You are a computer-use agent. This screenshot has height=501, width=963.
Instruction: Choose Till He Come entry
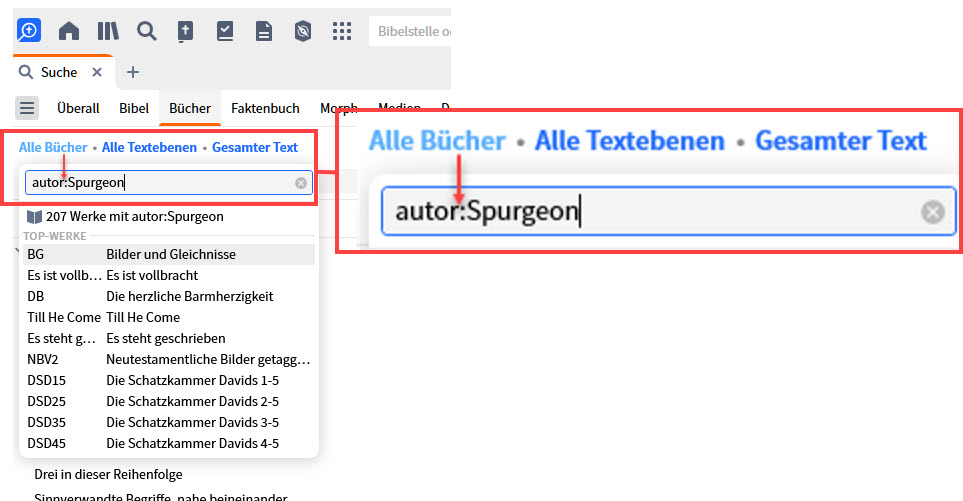[x=169, y=317]
